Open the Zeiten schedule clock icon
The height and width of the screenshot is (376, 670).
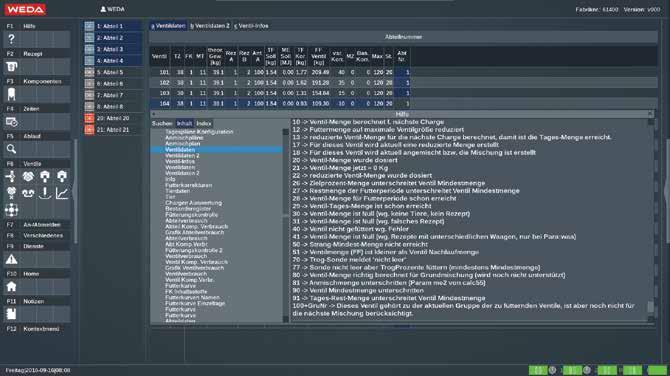pyautogui.click(x=12, y=122)
